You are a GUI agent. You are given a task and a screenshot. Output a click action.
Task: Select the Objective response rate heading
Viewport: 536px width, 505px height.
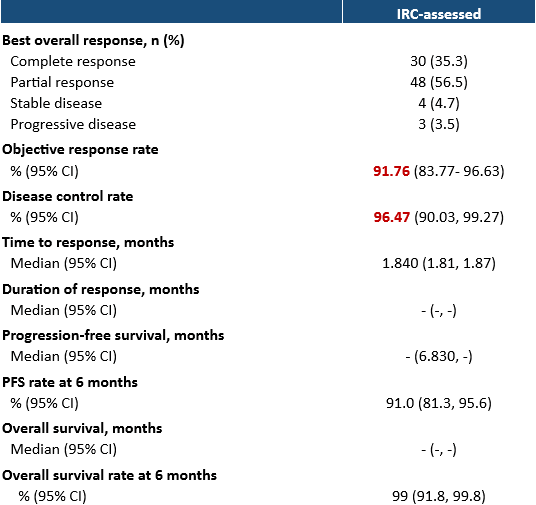click(x=80, y=149)
